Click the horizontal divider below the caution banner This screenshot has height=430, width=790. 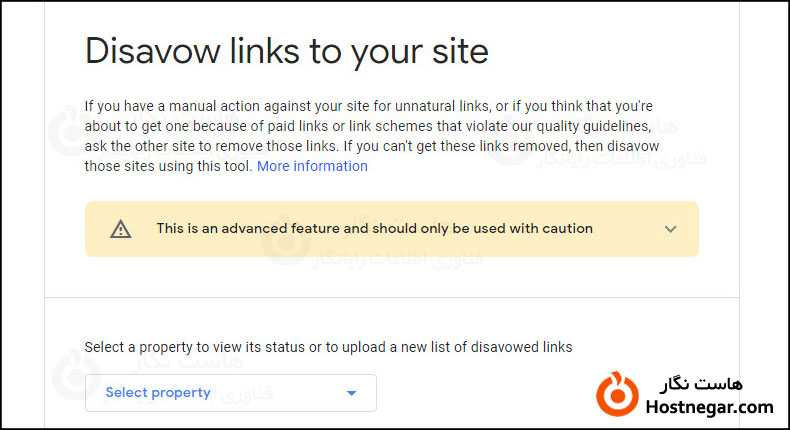tap(392, 297)
